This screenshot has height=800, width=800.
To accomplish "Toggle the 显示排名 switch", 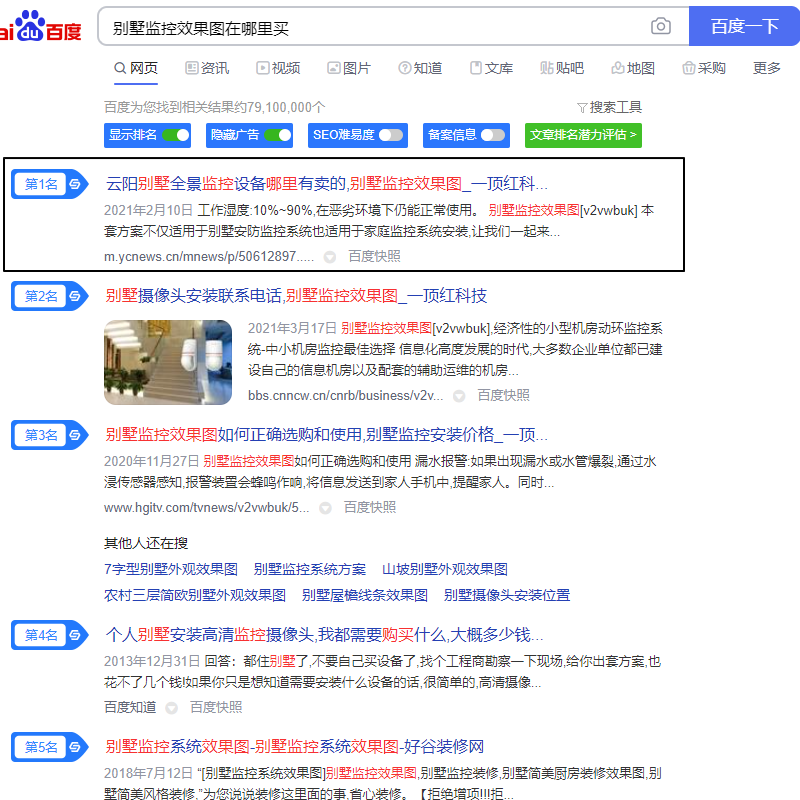I will coord(176,135).
